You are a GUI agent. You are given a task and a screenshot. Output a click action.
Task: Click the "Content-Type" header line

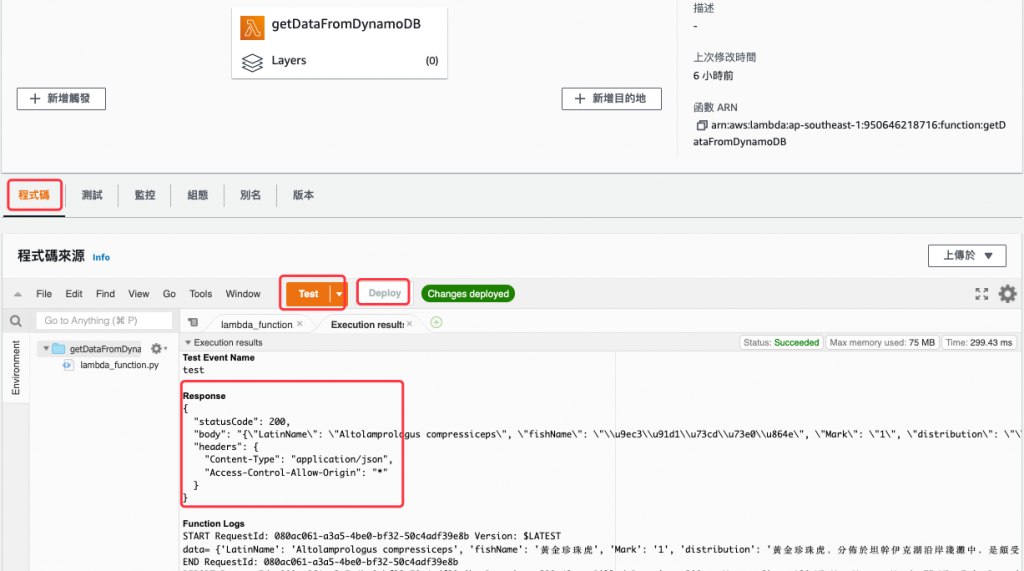pyautogui.click(x=298, y=459)
